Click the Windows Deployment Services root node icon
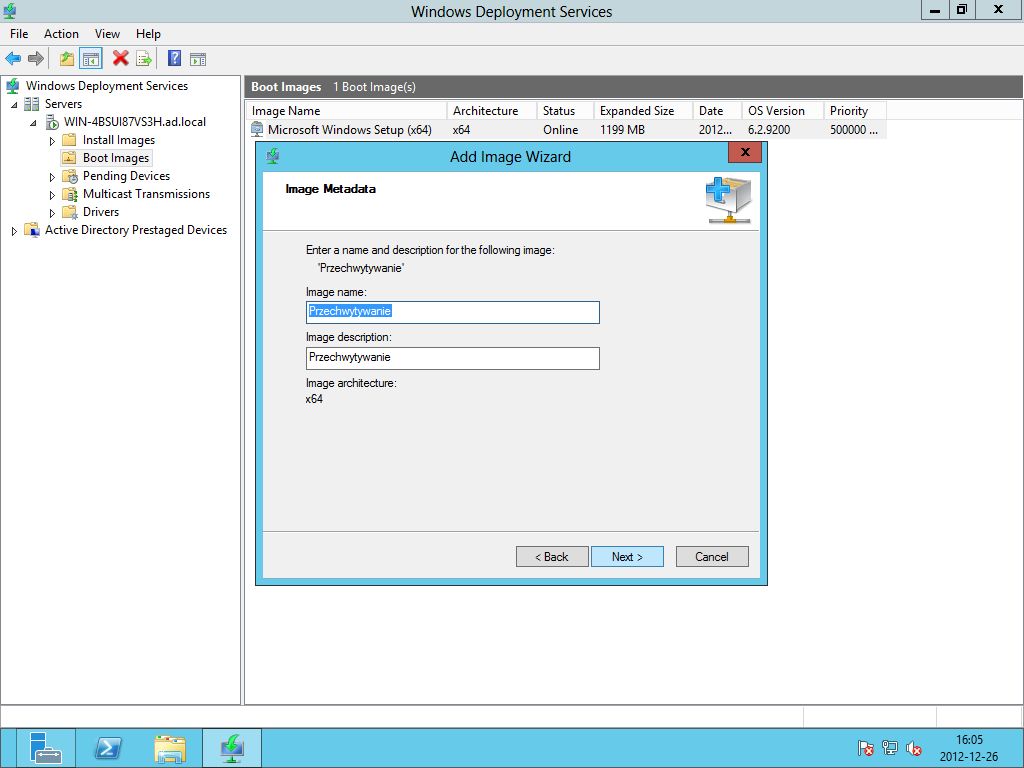Screen dimensions: 1024x768 12,86
